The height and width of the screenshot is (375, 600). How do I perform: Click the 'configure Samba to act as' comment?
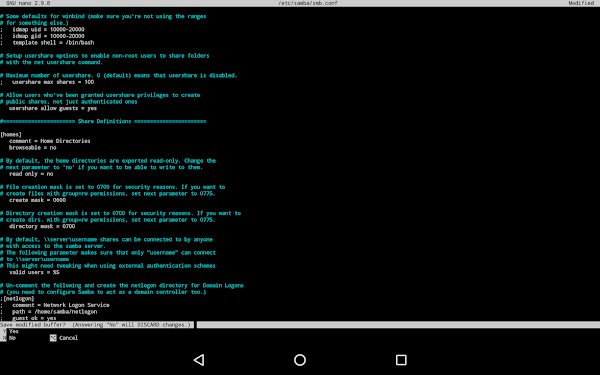point(103,292)
